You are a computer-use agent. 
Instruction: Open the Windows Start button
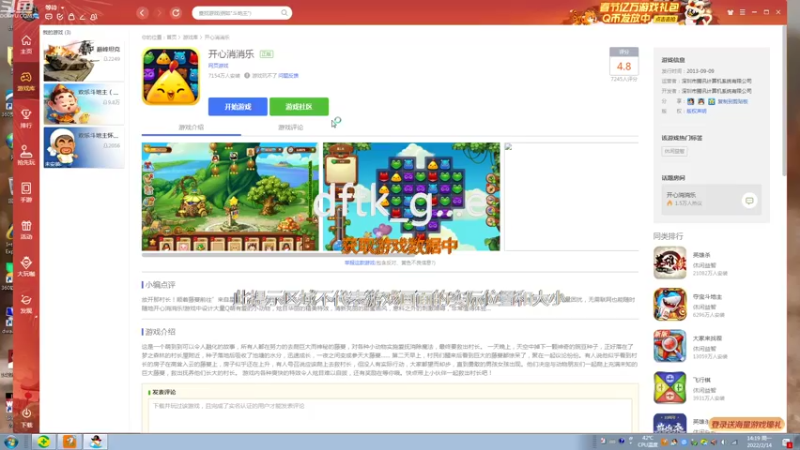(x=11, y=442)
